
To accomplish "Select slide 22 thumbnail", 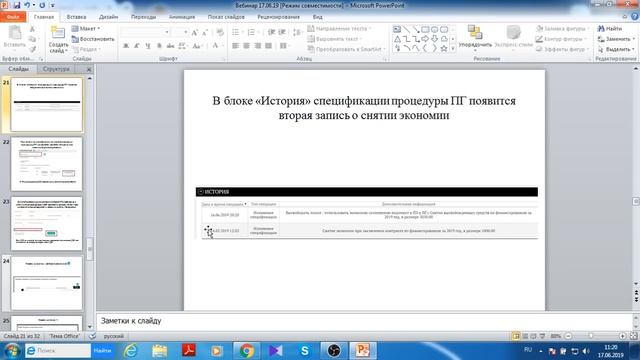I will (47, 164).
